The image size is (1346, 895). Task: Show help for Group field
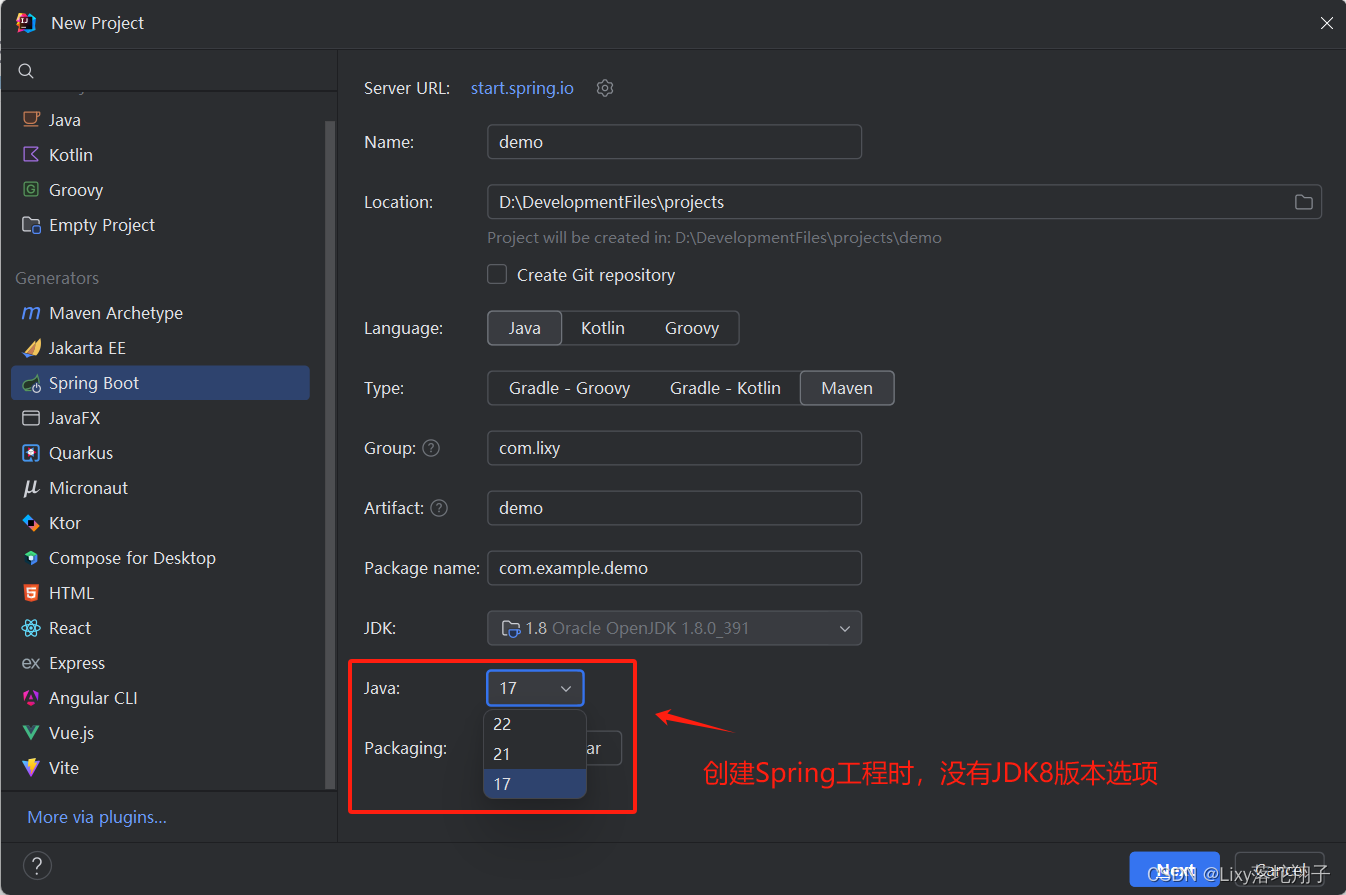431,448
